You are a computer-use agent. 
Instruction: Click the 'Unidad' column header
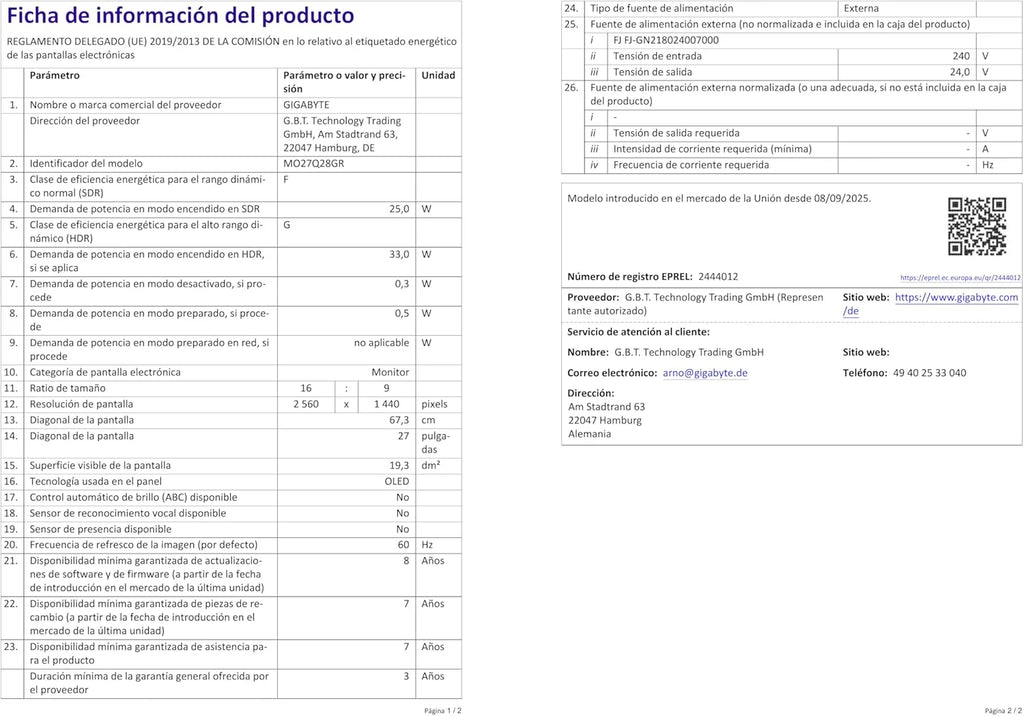438,75
